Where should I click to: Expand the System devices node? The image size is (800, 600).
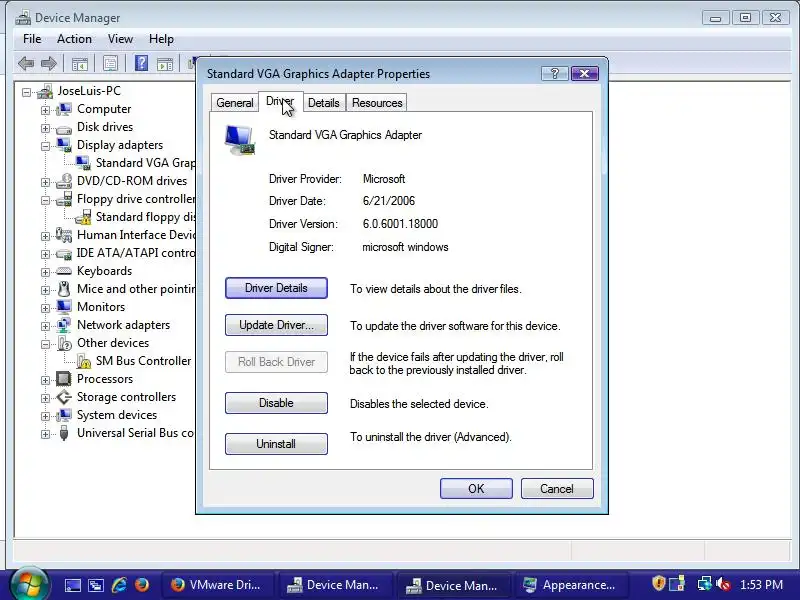[x=45, y=416]
